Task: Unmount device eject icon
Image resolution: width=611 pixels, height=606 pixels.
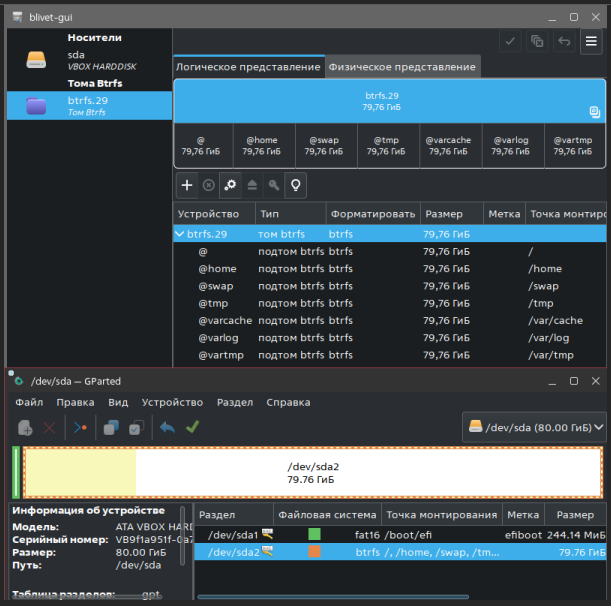Action: (252, 185)
